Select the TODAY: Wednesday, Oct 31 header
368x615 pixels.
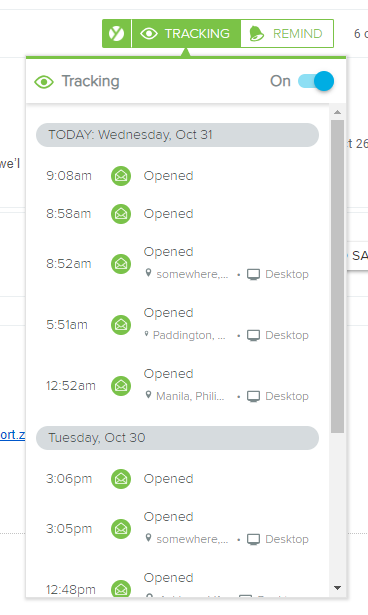tap(177, 135)
